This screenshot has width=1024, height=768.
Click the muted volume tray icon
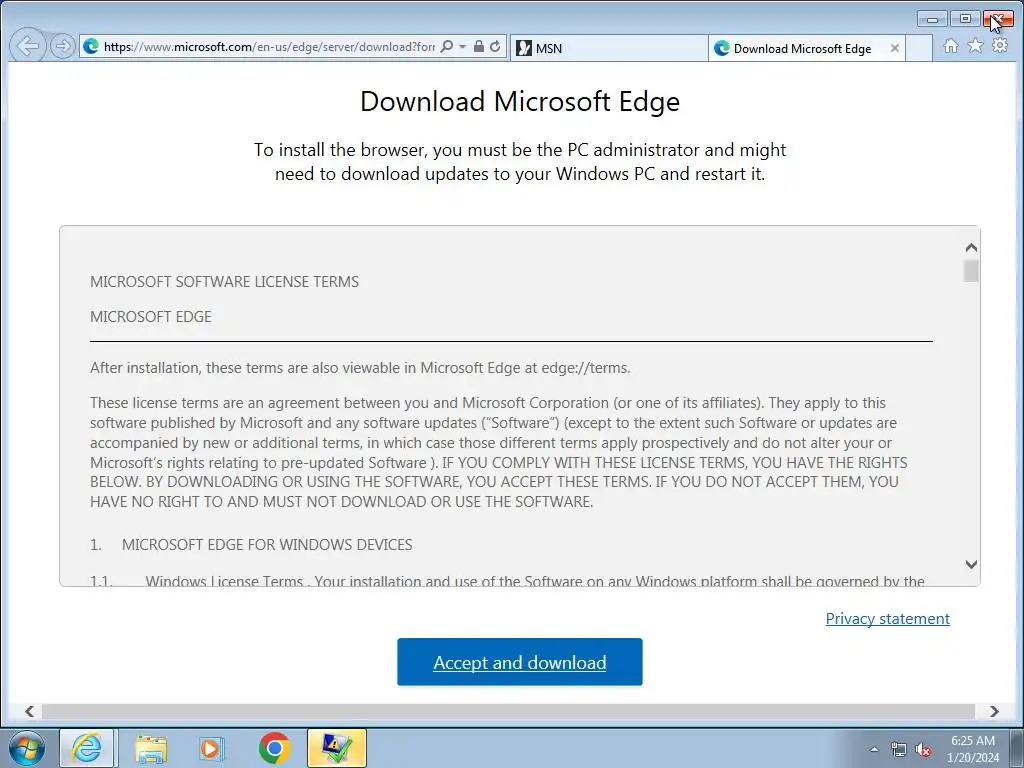pyautogui.click(x=923, y=749)
